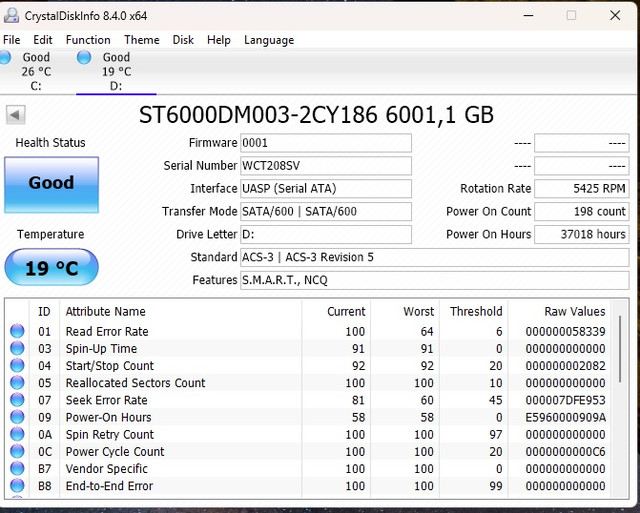Click the 19 °C temperature button
The height and width of the screenshot is (513, 640).
click(x=51, y=267)
